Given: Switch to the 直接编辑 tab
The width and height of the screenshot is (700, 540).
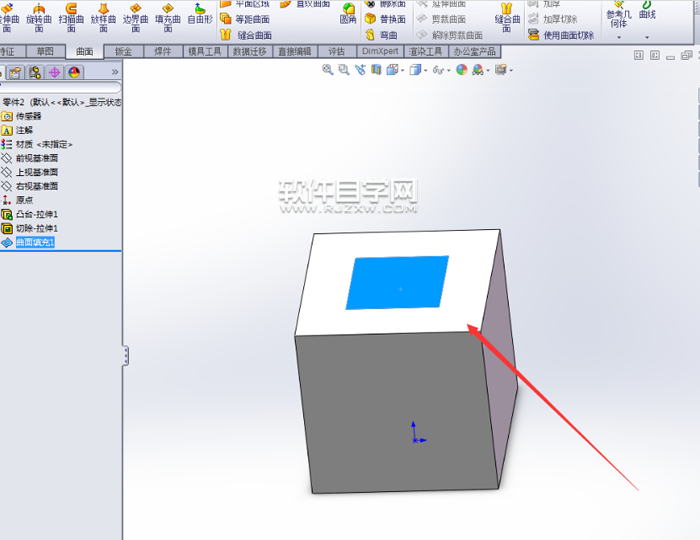Looking at the screenshot, I should coord(295,51).
